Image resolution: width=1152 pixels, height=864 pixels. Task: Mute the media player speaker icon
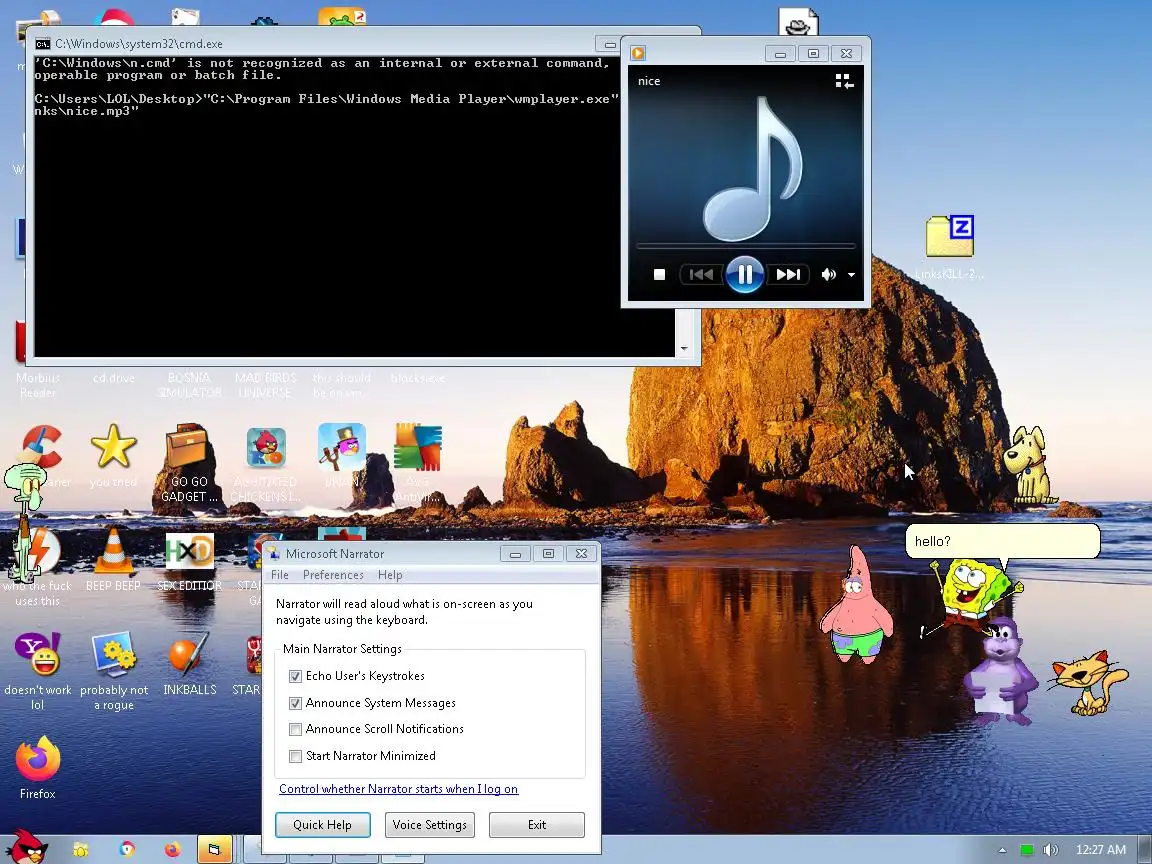click(828, 274)
